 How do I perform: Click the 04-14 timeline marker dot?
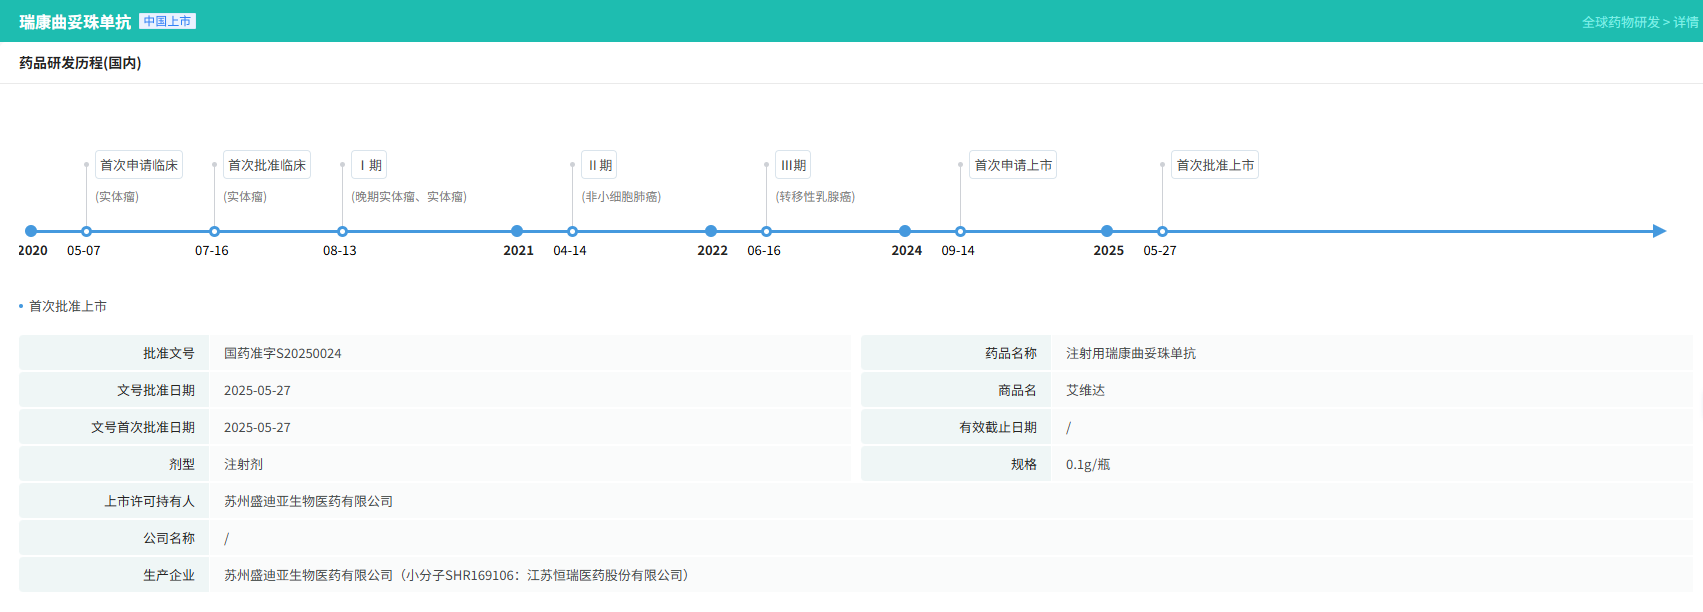(x=572, y=231)
